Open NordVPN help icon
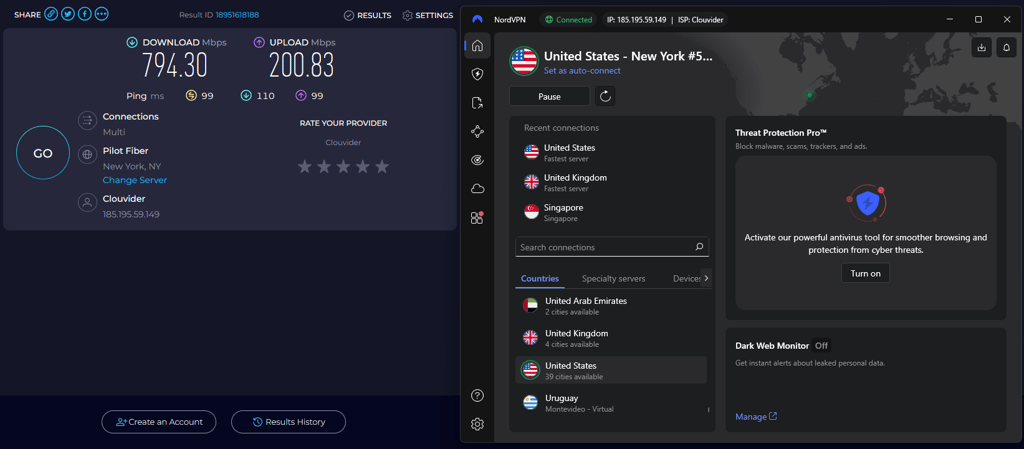This screenshot has height=449, width=1024. (477, 395)
